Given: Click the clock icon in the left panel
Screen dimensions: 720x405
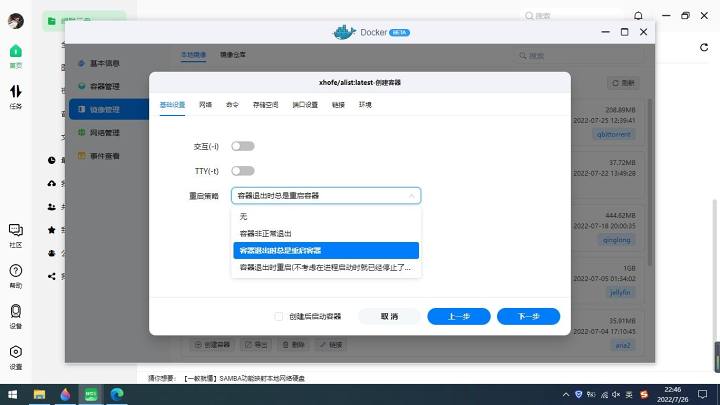Looking at the screenshot, I should click(51, 160).
